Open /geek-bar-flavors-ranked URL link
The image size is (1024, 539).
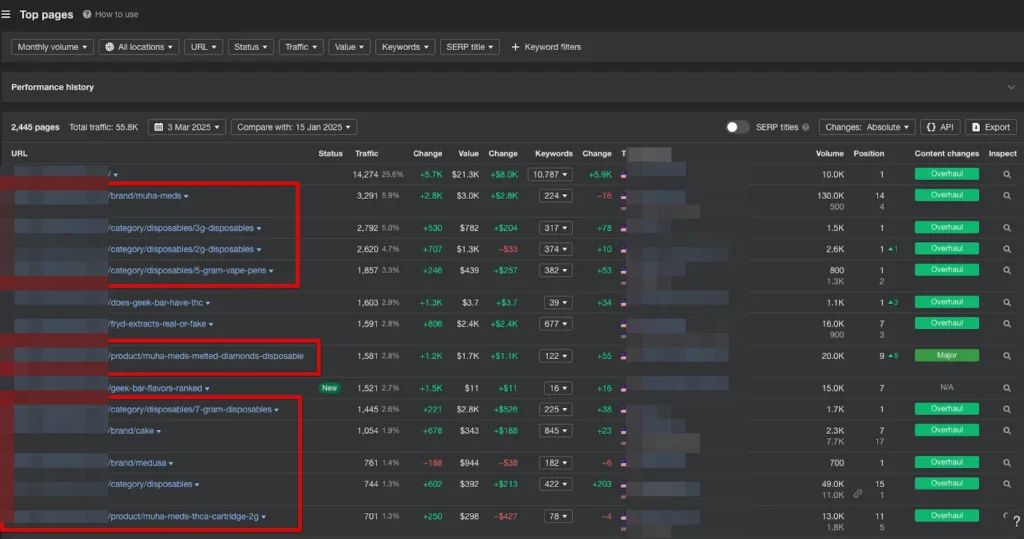[x=155, y=388]
